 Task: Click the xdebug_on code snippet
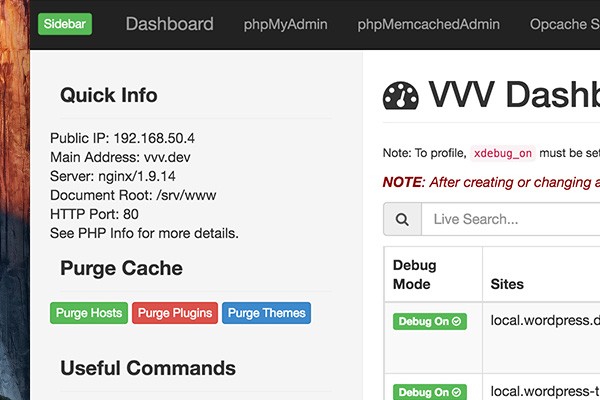tap(503, 153)
